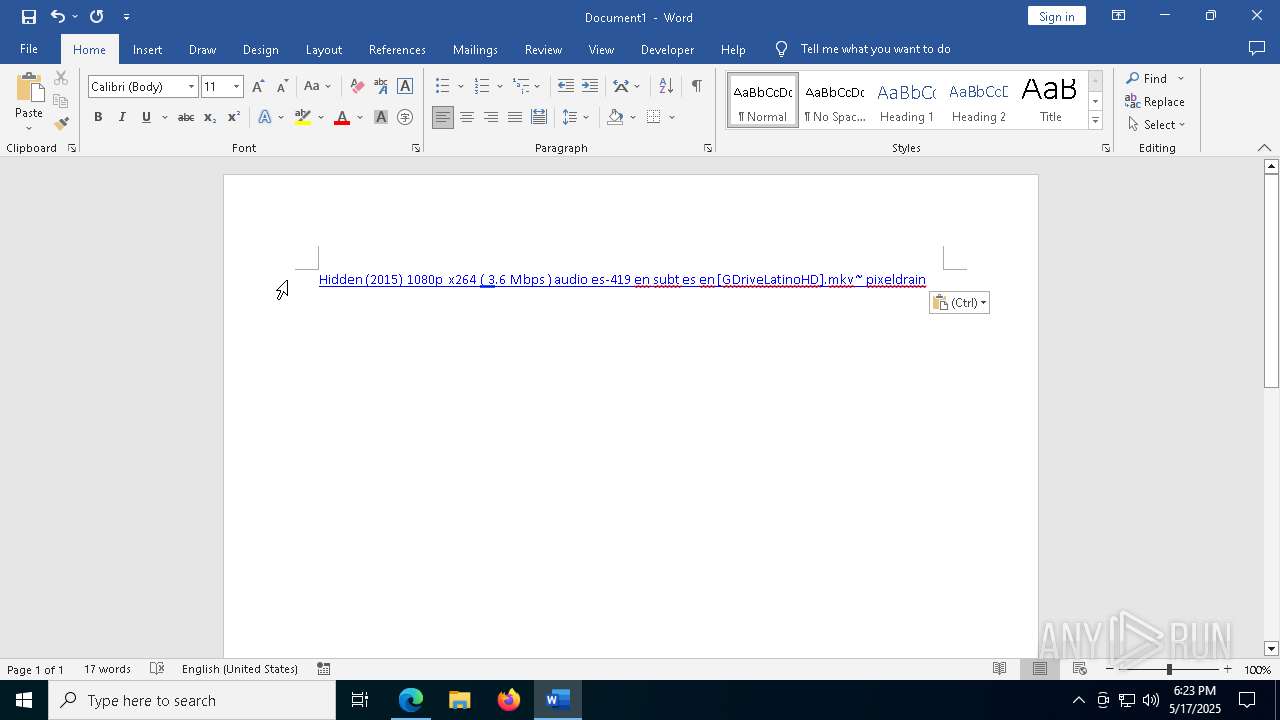
Task: Expand the Bullets list dropdown
Action: (460, 87)
